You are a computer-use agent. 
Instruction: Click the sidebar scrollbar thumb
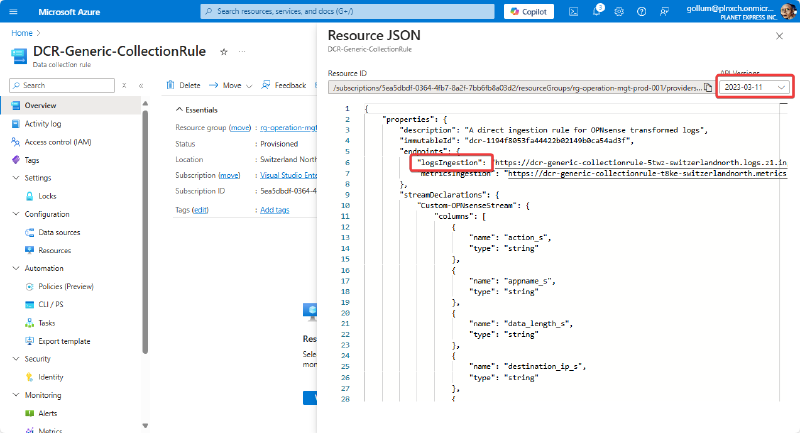pos(145,232)
